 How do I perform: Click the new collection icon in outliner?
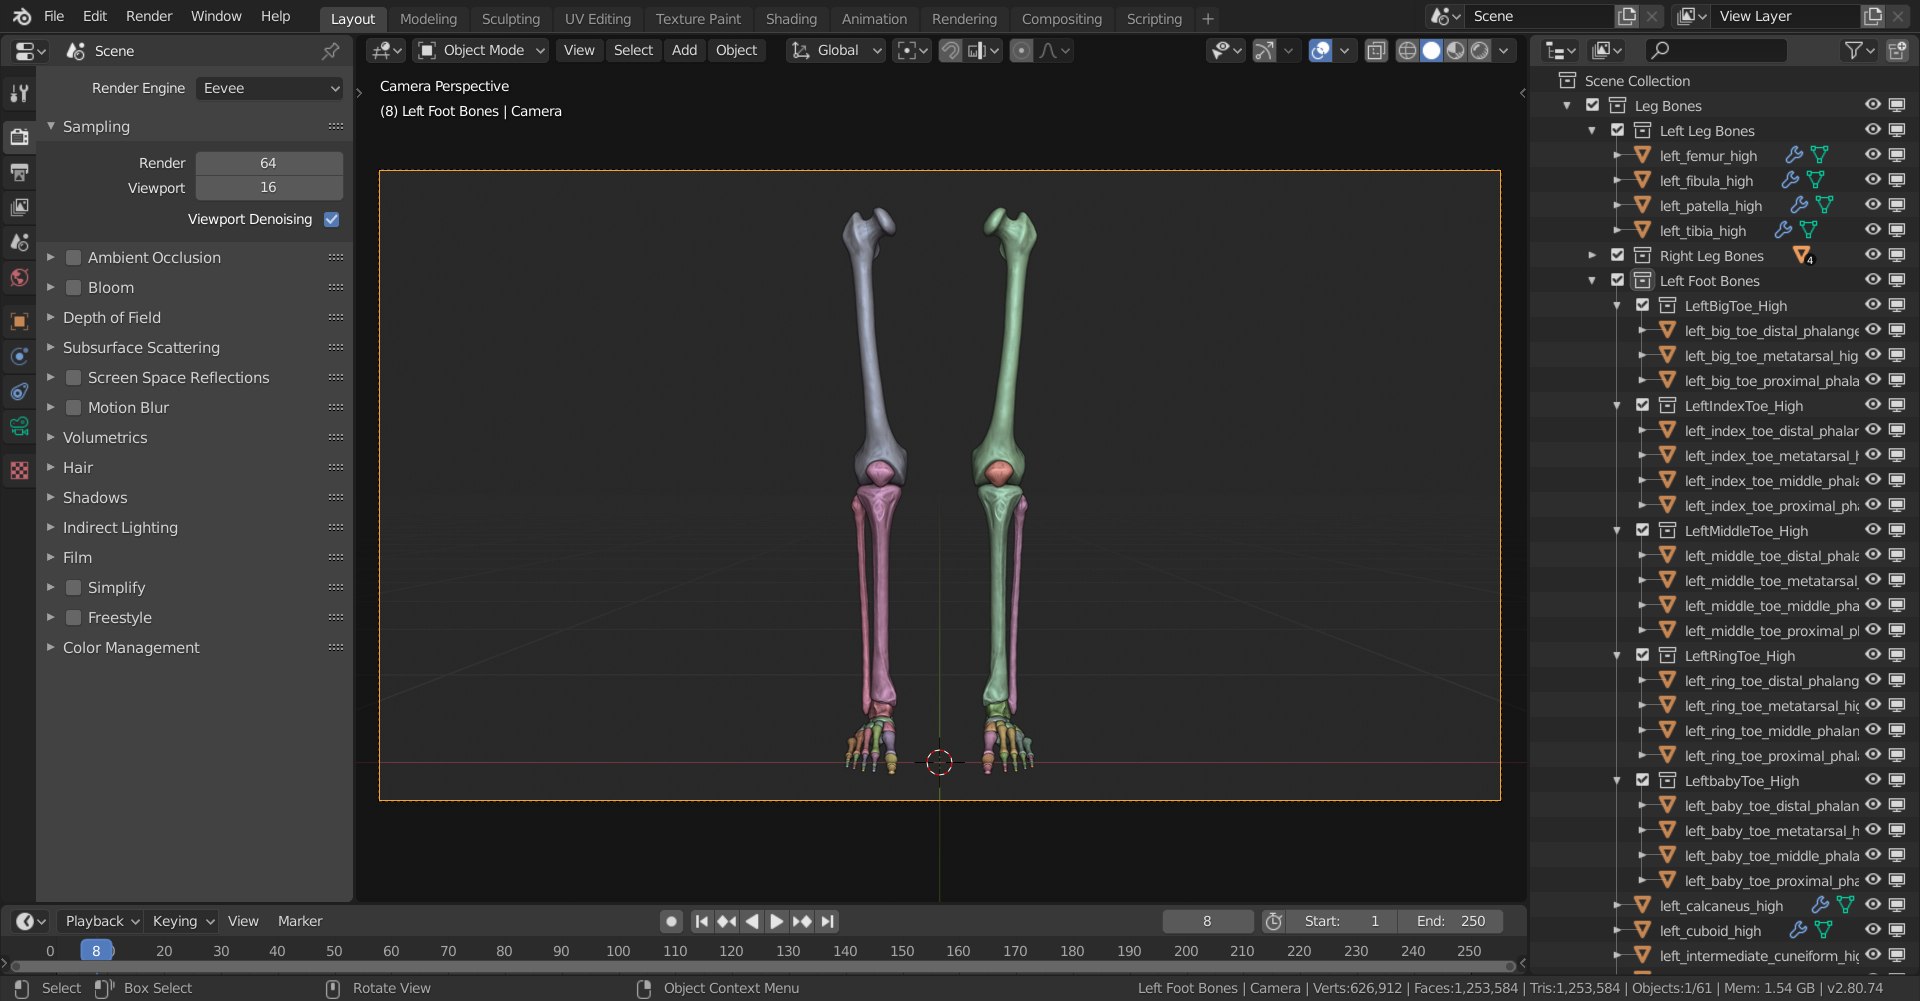(1897, 50)
